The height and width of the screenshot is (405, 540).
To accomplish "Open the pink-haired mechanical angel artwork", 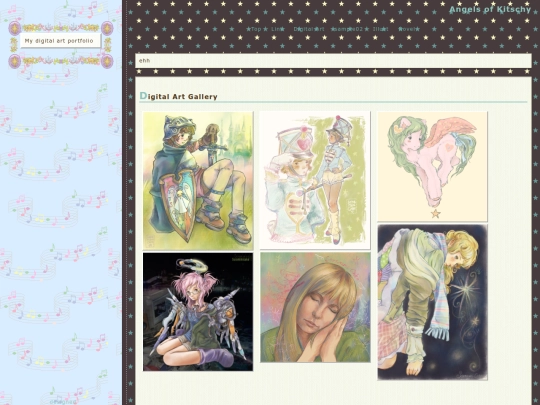I will pyautogui.click(x=198, y=312).
